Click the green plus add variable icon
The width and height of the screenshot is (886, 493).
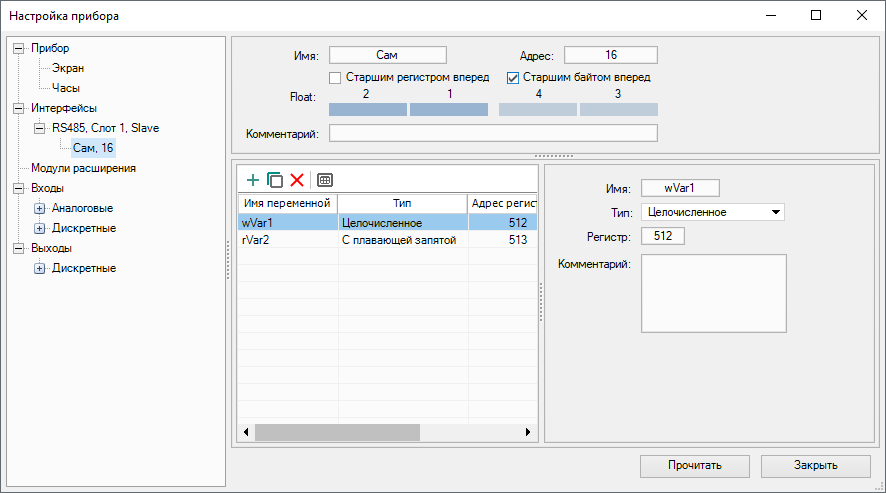253,180
